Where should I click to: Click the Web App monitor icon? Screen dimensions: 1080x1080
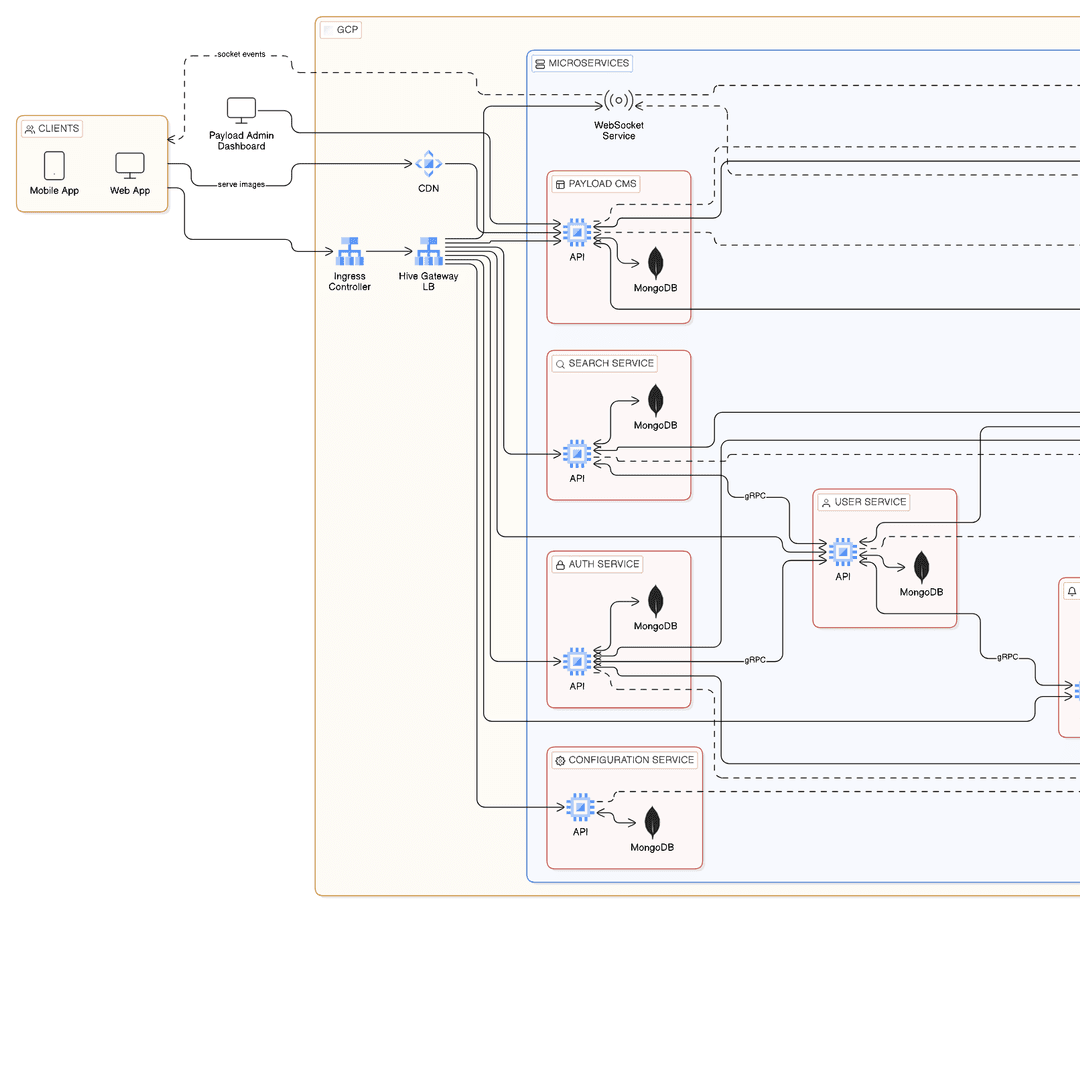coord(130,165)
